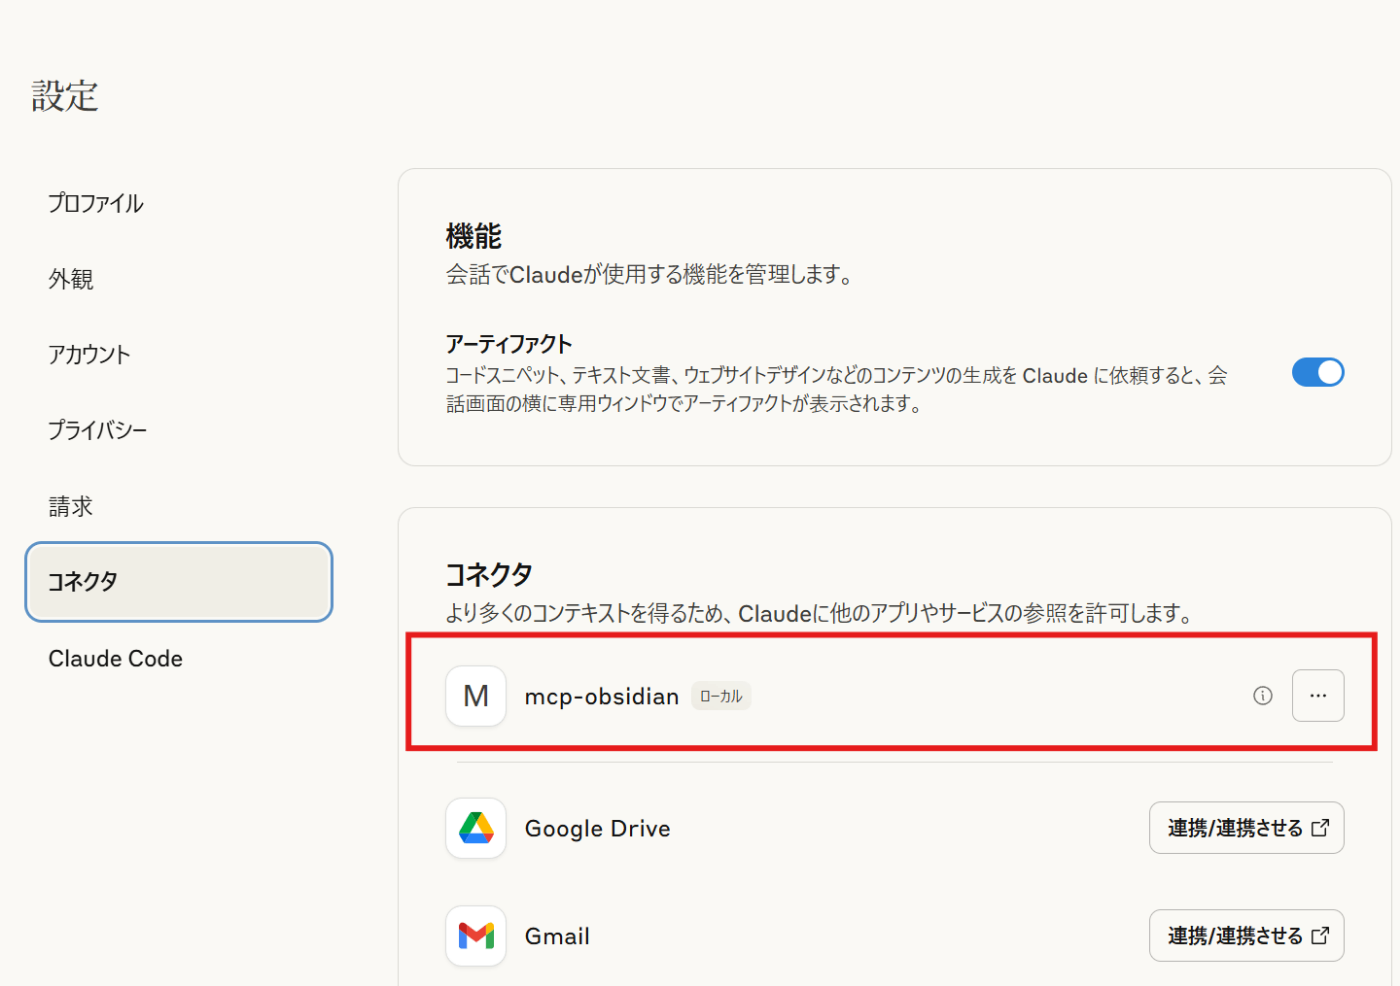1400x986 pixels.
Task: Select the コネクタ sidebar item
Action: (x=178, y=582)
